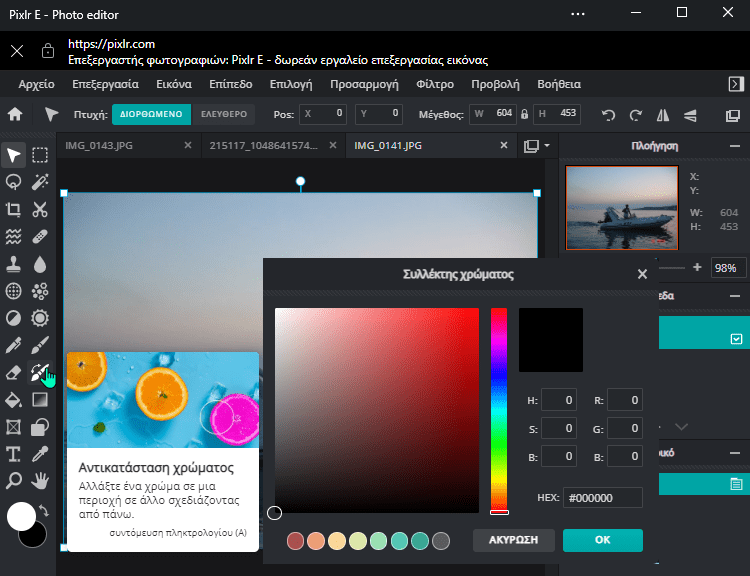The width and height of the screenshot is (750, 576).
Task: Click the vertical hue slider strip
Action: click(x=498, y=410)
